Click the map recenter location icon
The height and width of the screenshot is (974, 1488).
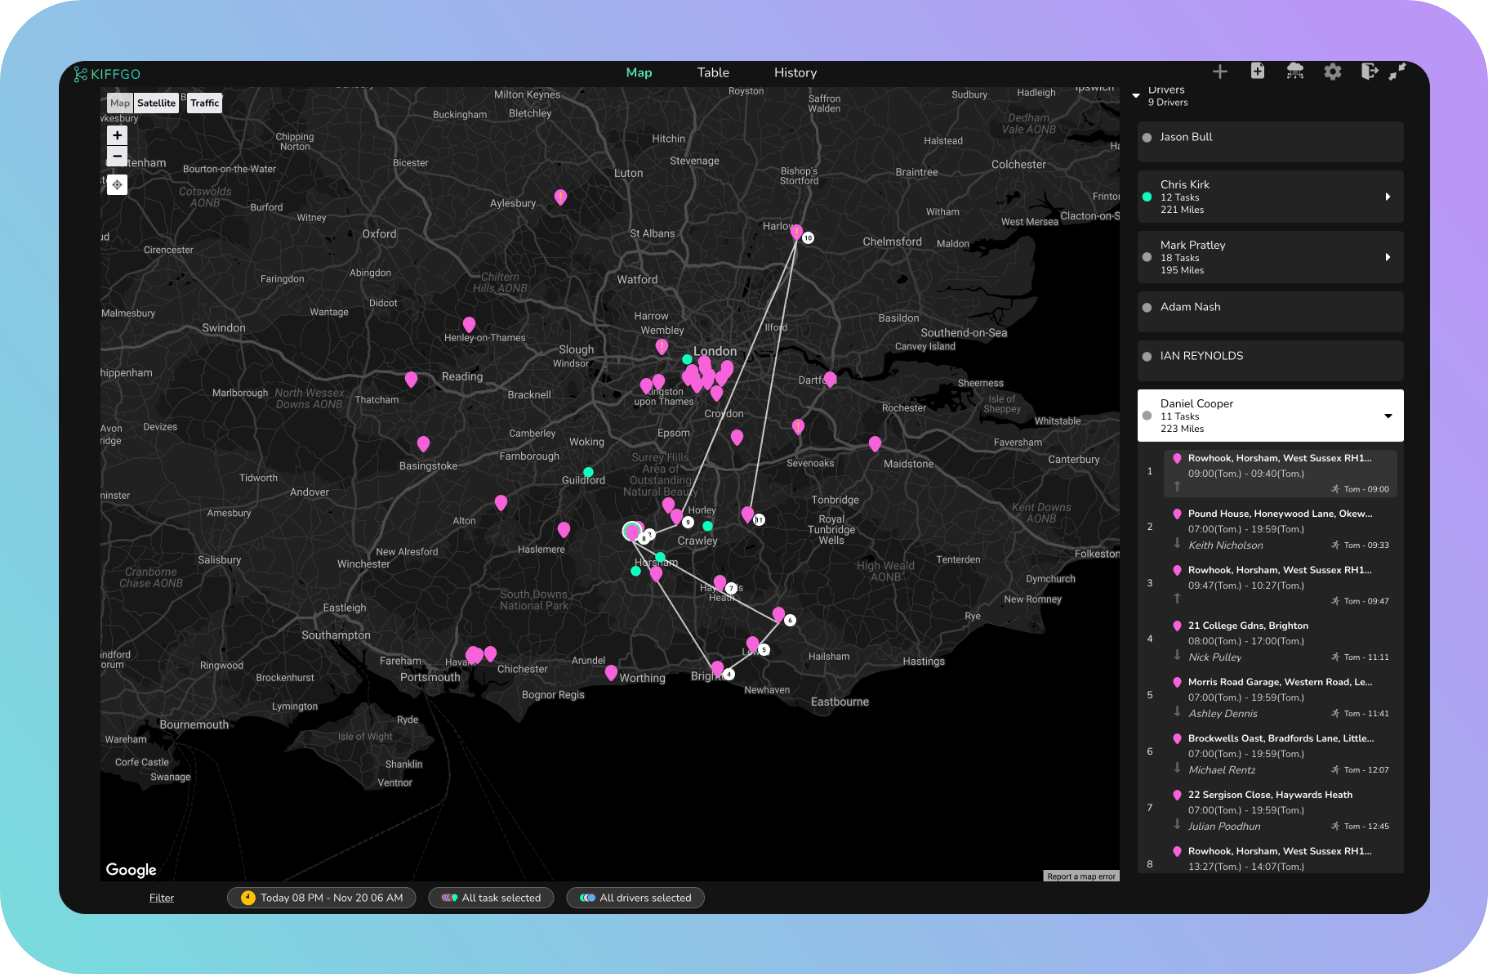117,184
